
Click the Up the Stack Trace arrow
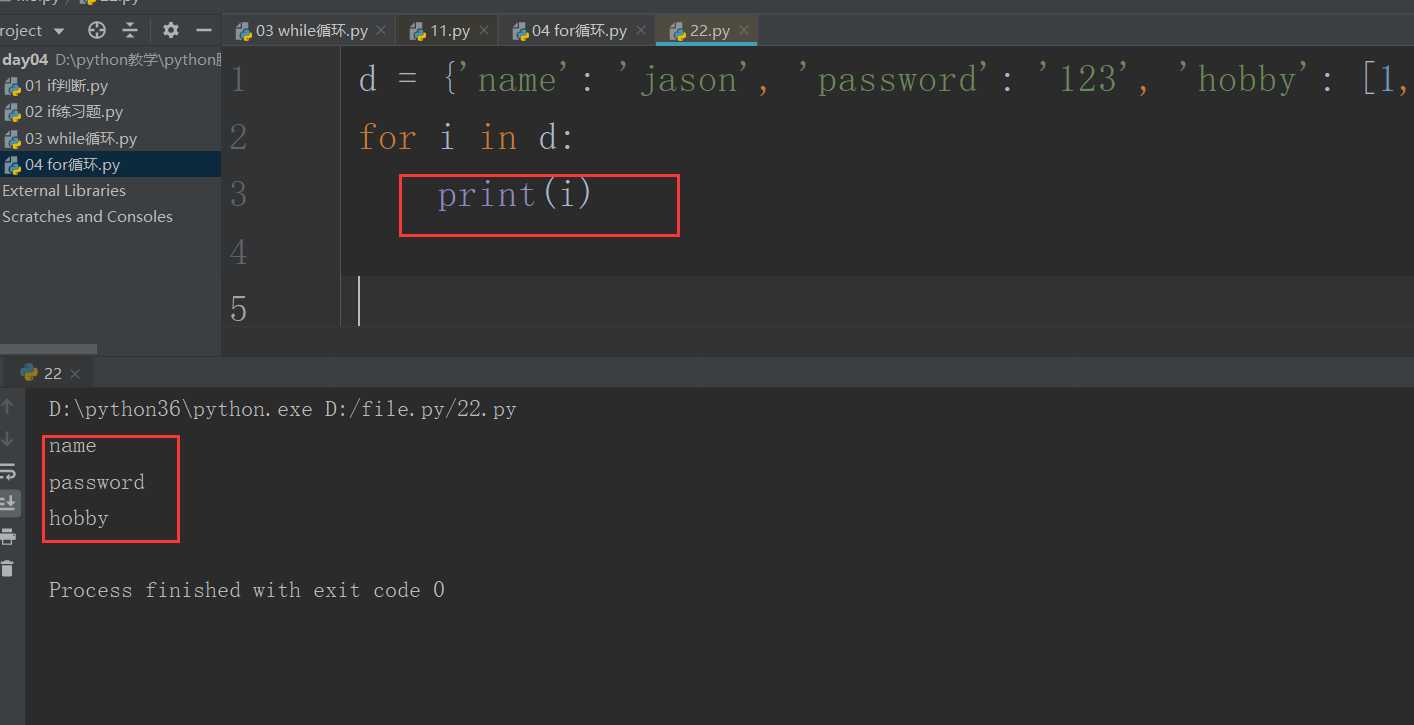7,406
